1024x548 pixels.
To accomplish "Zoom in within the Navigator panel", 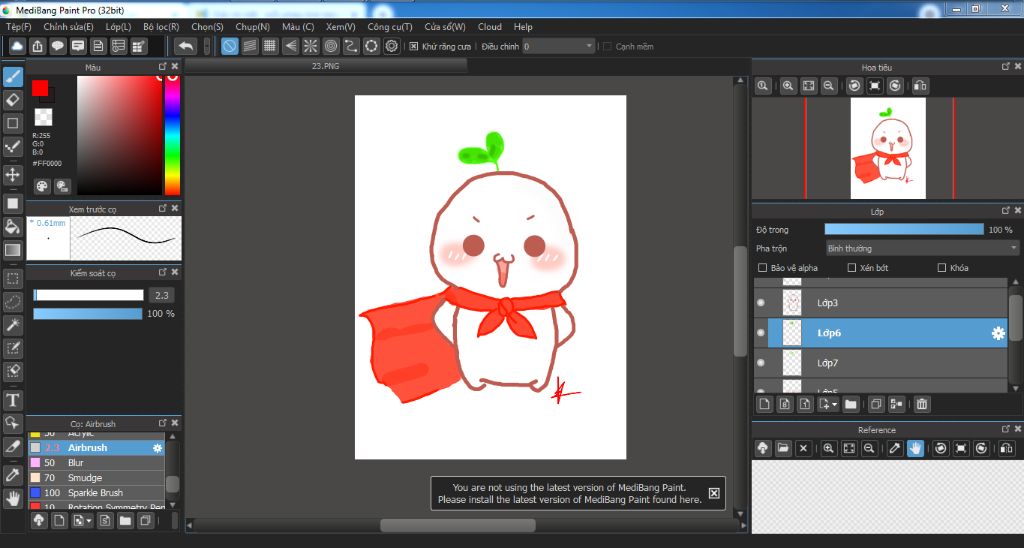I will tap(788, 86).
